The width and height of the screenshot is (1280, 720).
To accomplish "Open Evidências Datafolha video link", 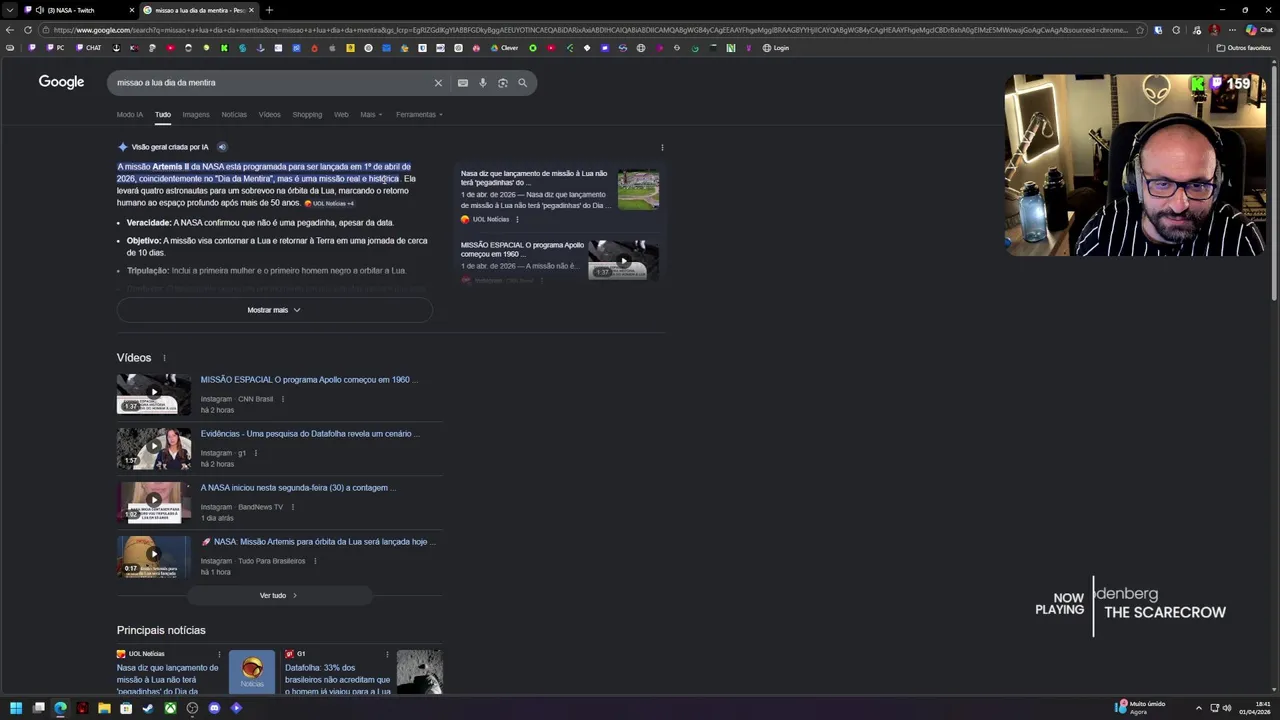I will pyautogui.click(x=310, y=434).
